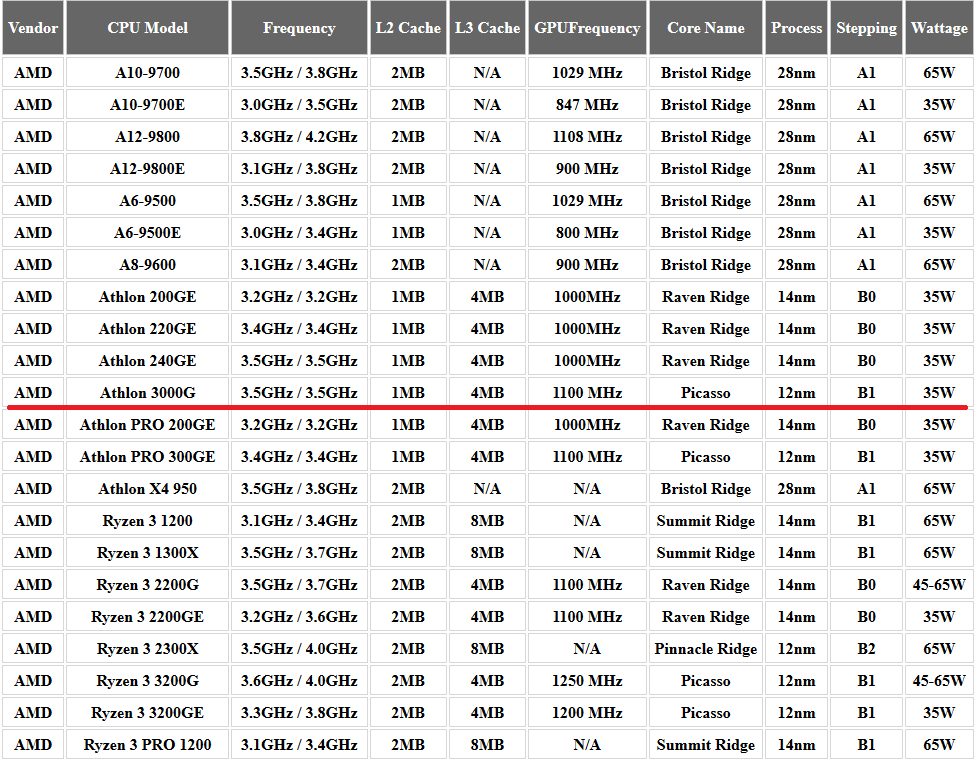Click the Vendor column header
The width and height of the screenshot is (976, 760).
(33, 28)
